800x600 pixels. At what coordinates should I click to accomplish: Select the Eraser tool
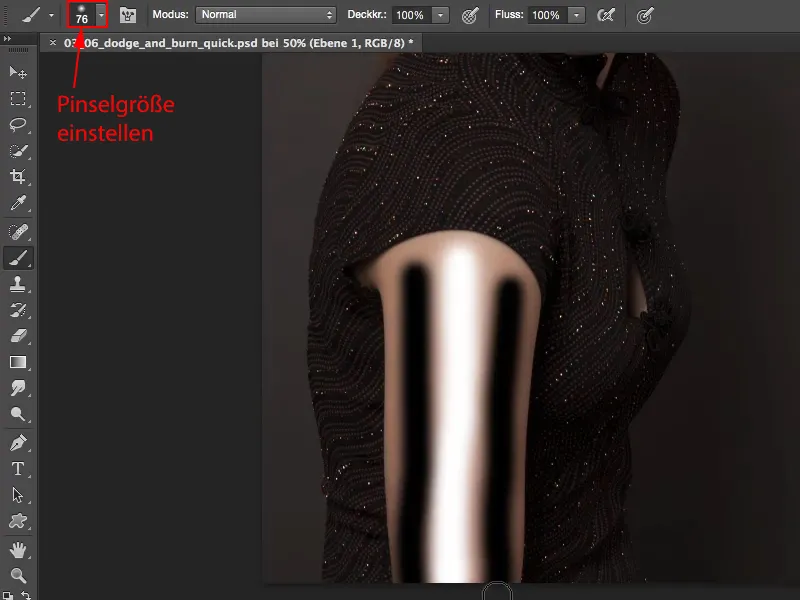[x=18, y=336]
